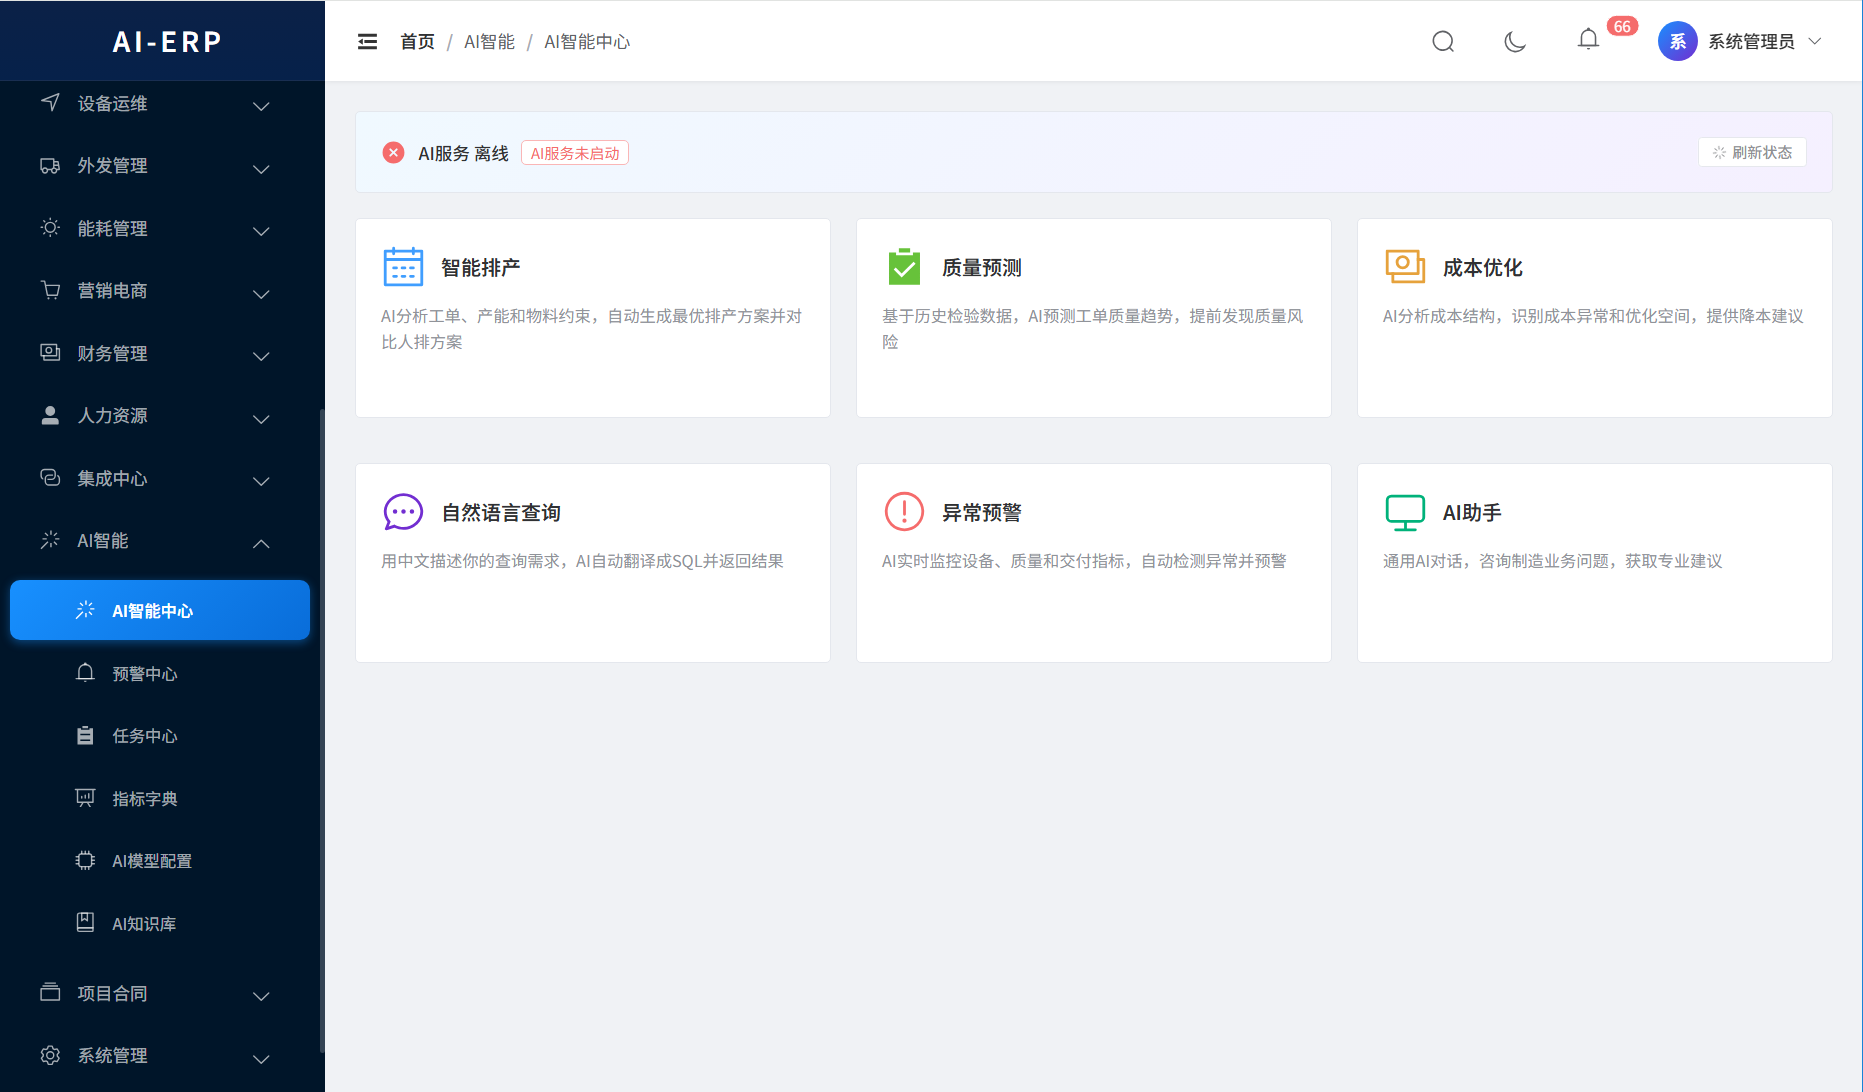Image resolution: width=1863 pixels, height=1092 pixels.
Task: Click the 财务管理 sidebar icon
Action: (50, 352)
